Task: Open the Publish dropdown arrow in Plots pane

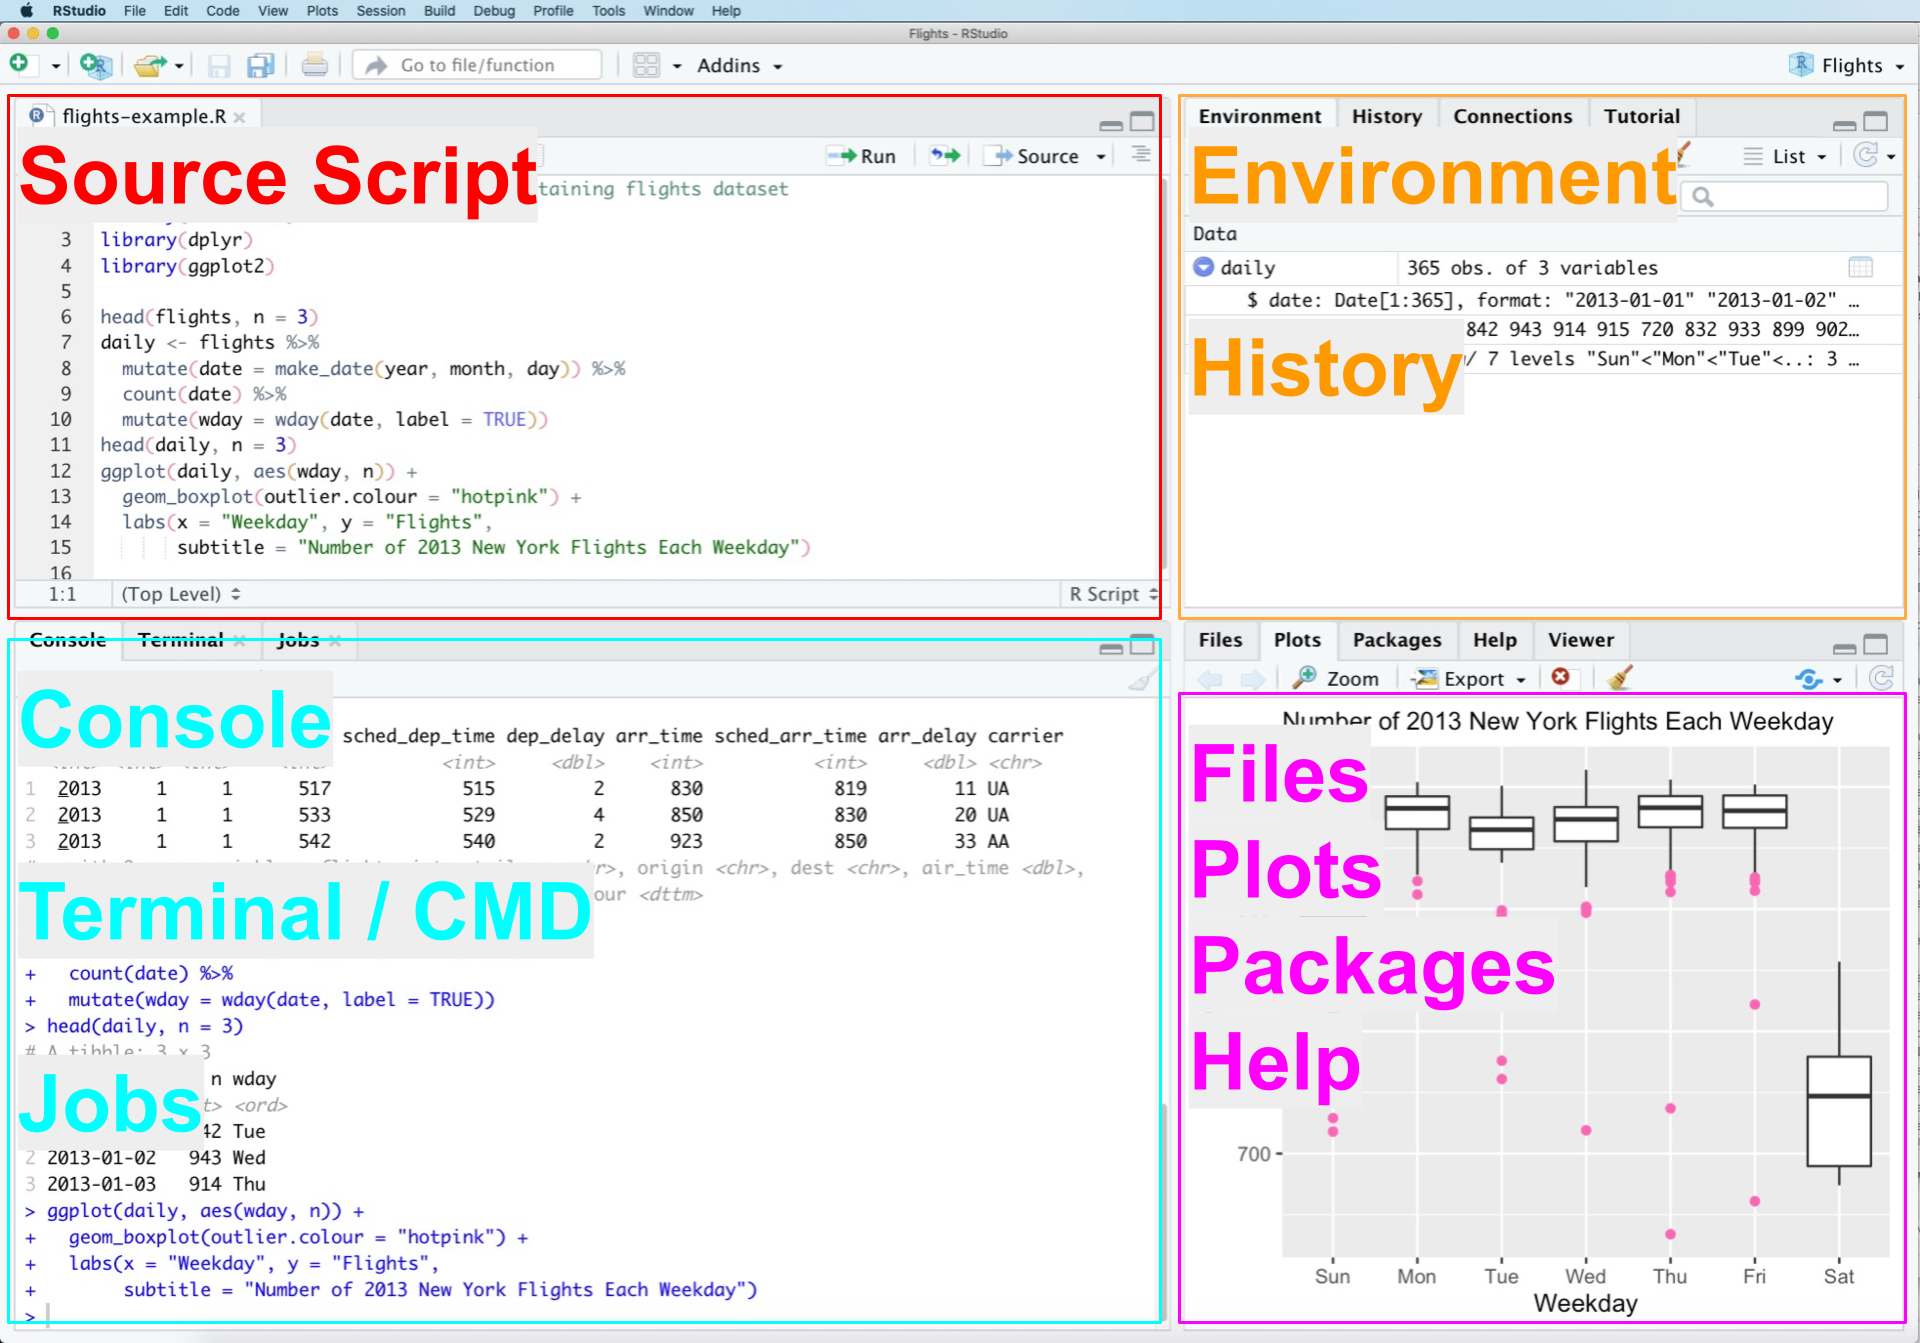Action: pos(1838,681)
